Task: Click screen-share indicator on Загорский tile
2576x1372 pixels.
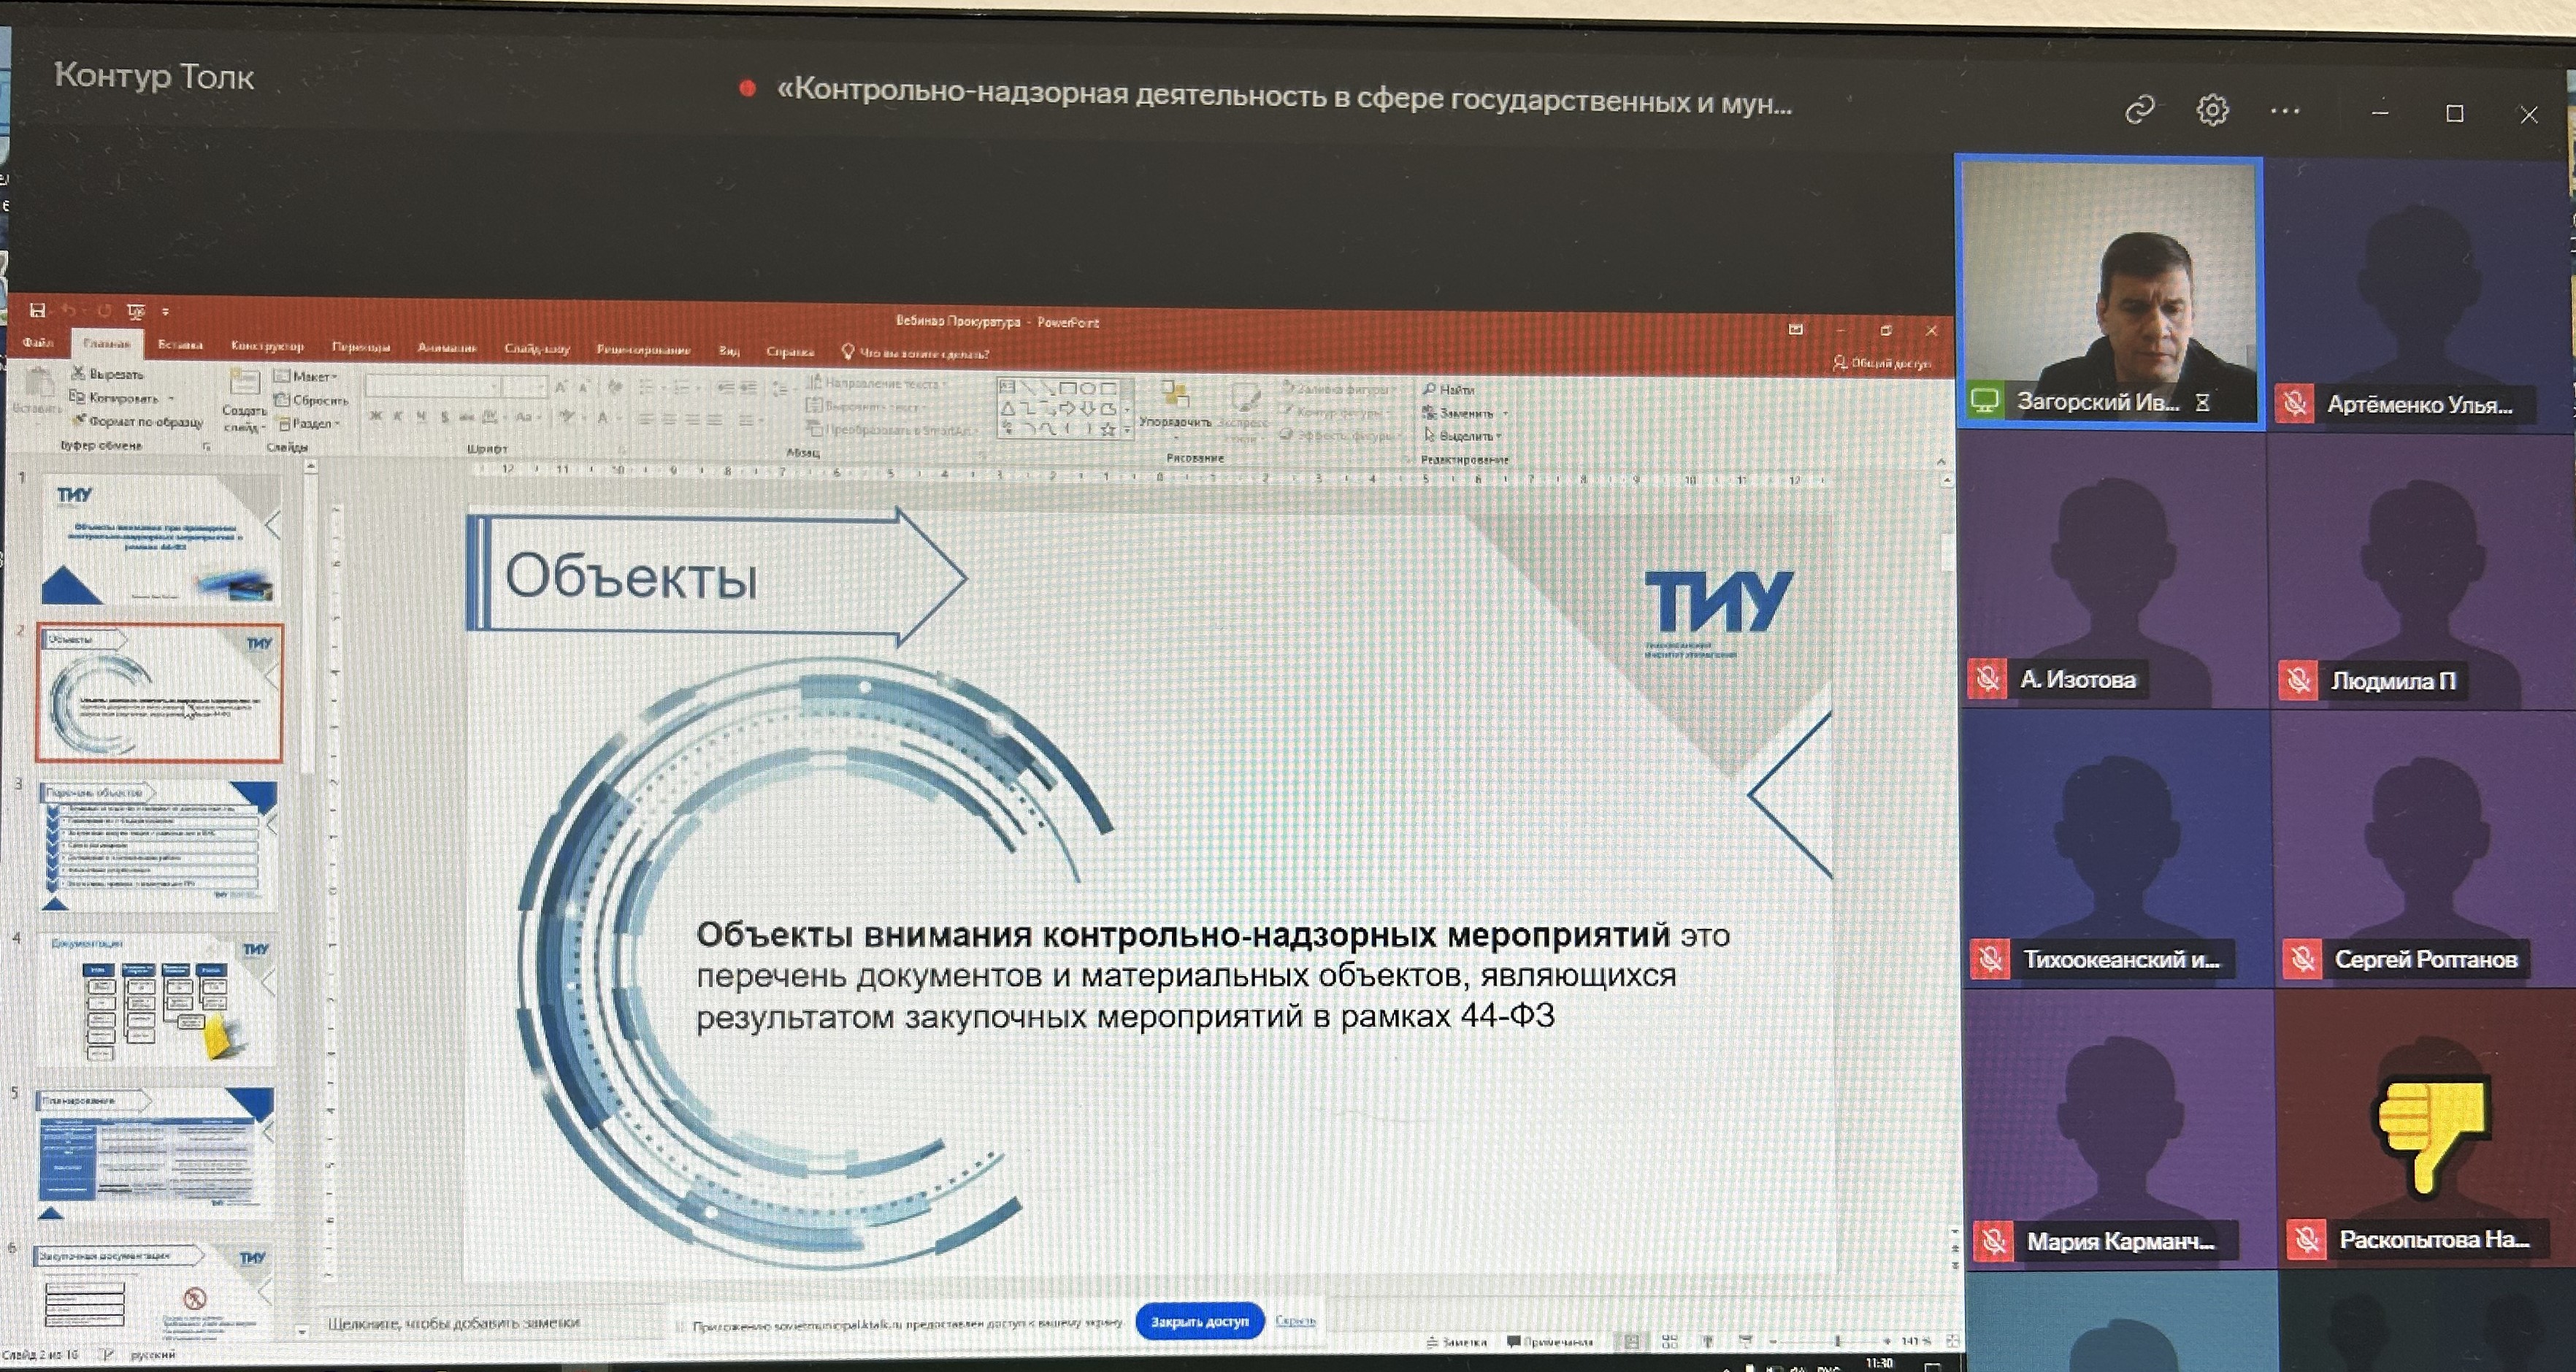Action: pos(1985,401)
